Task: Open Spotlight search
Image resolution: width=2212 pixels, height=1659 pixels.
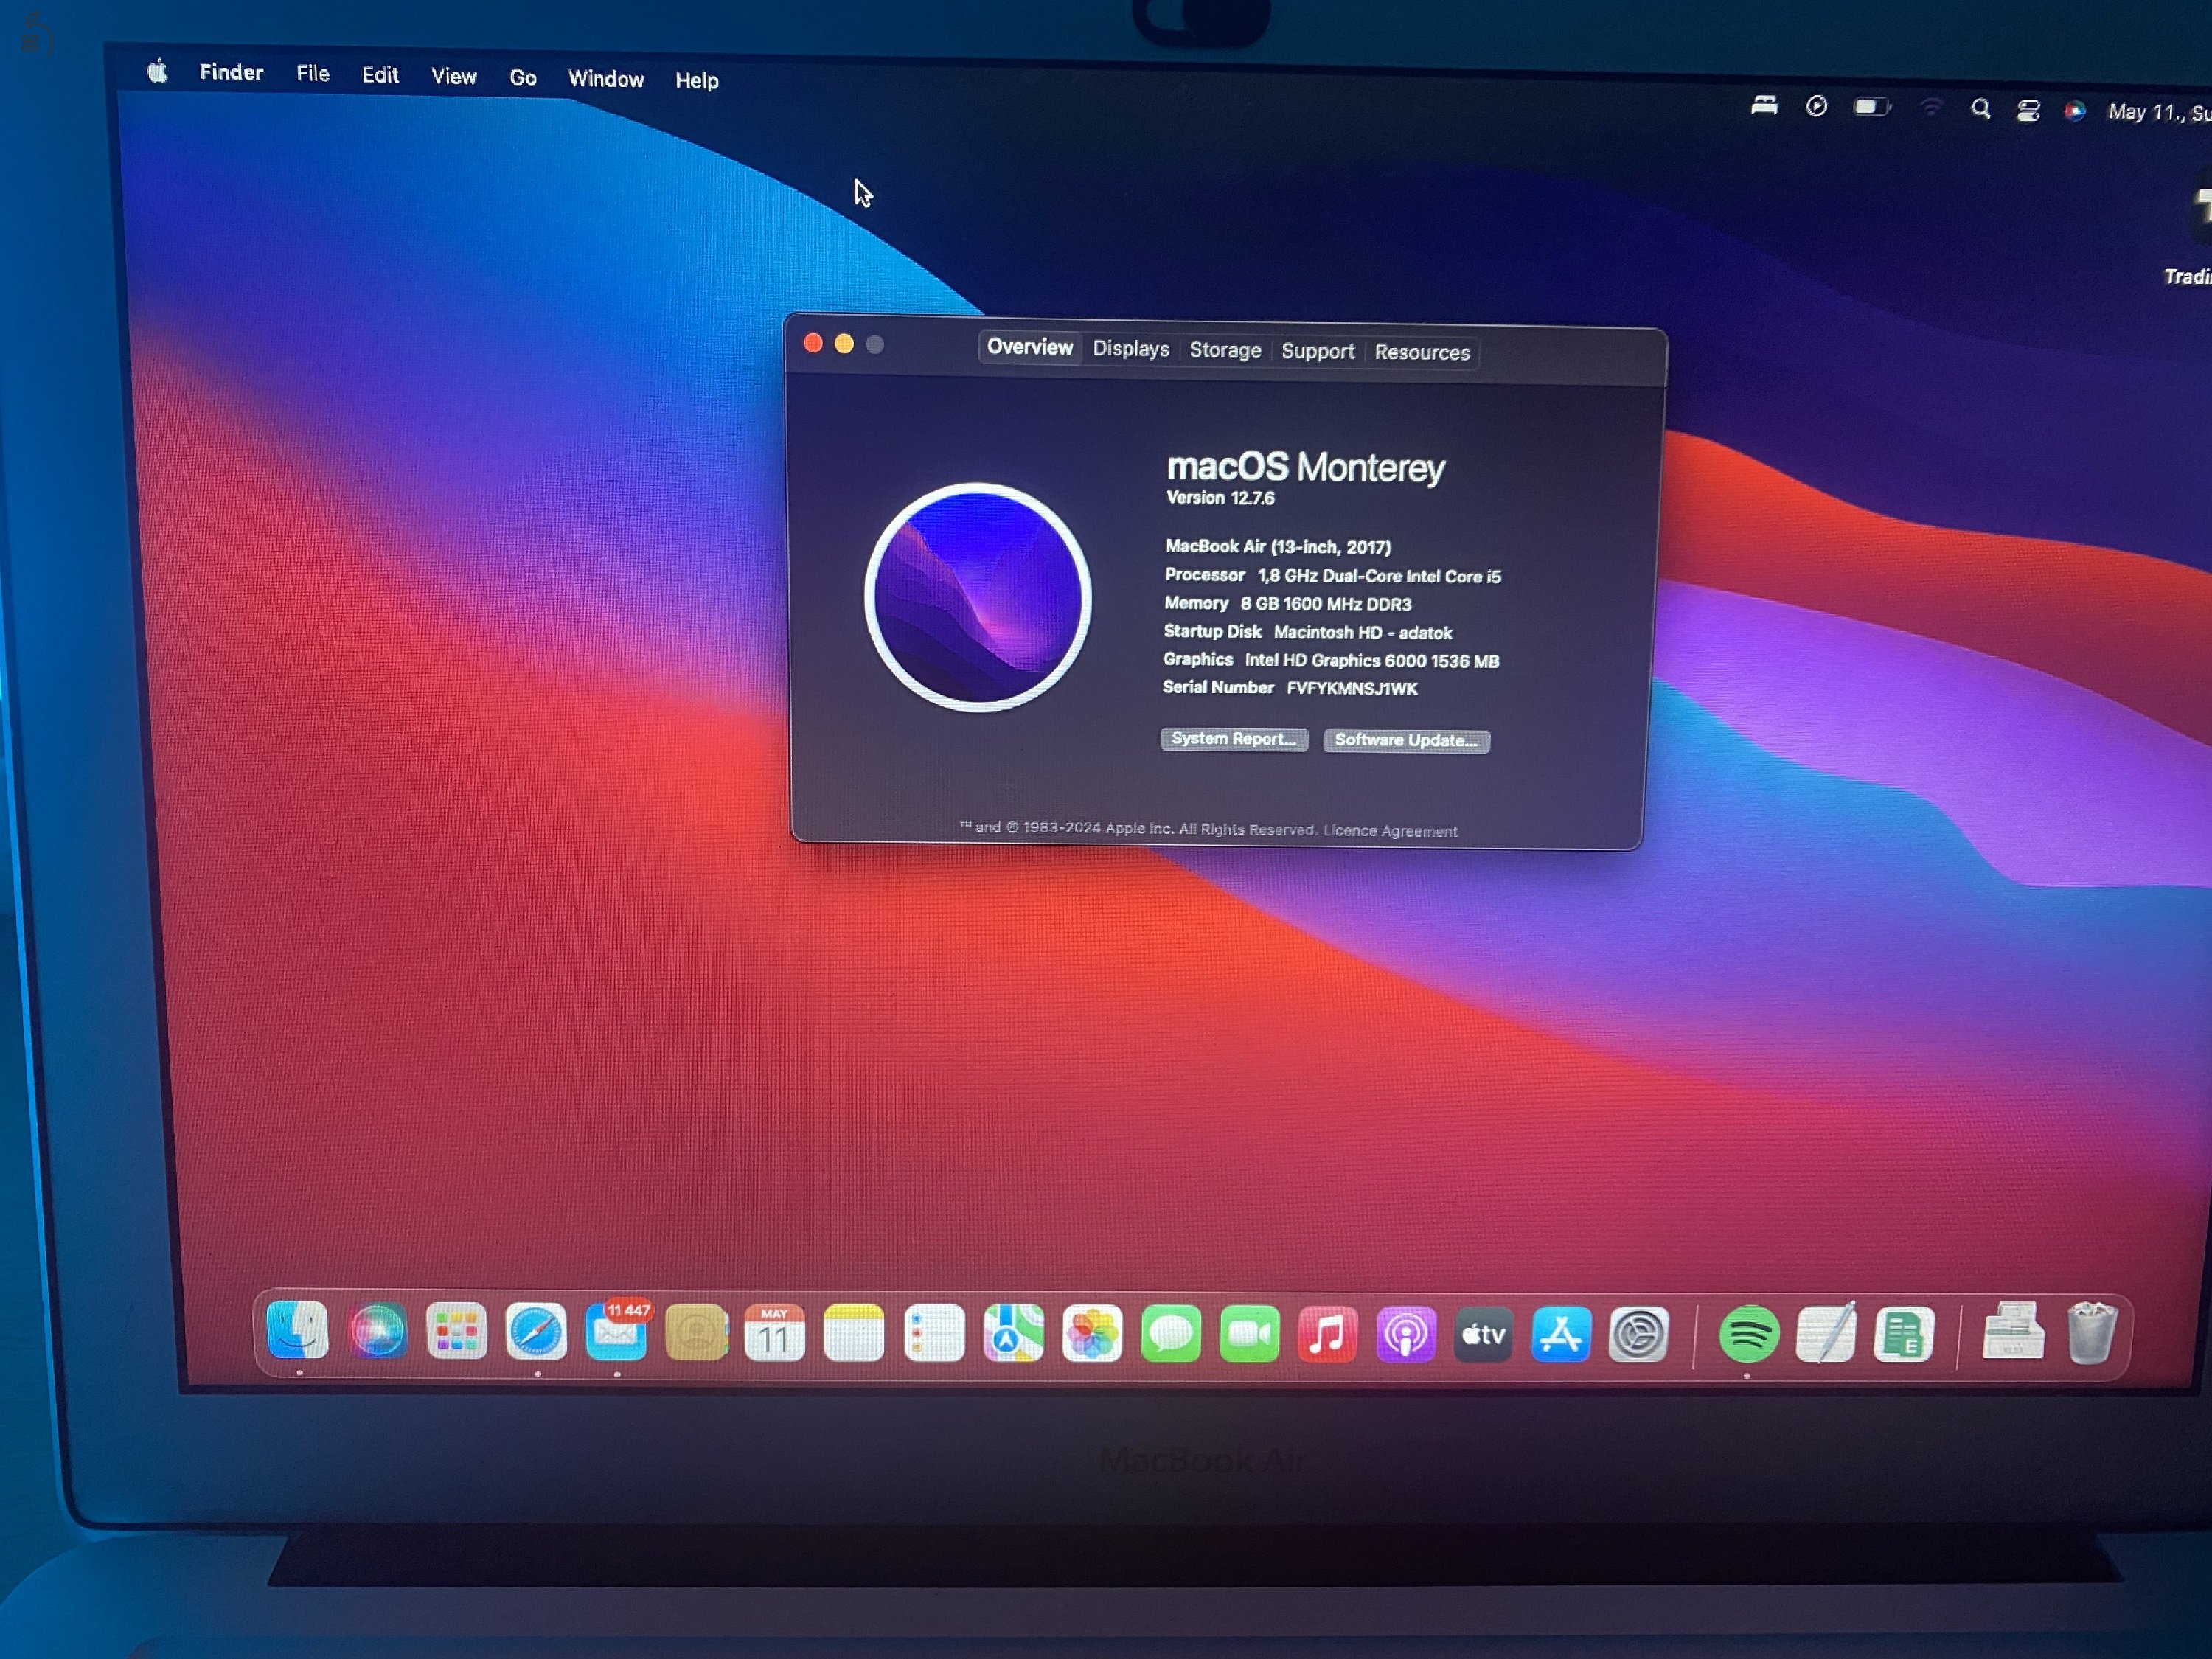Action: (1980, 108)
